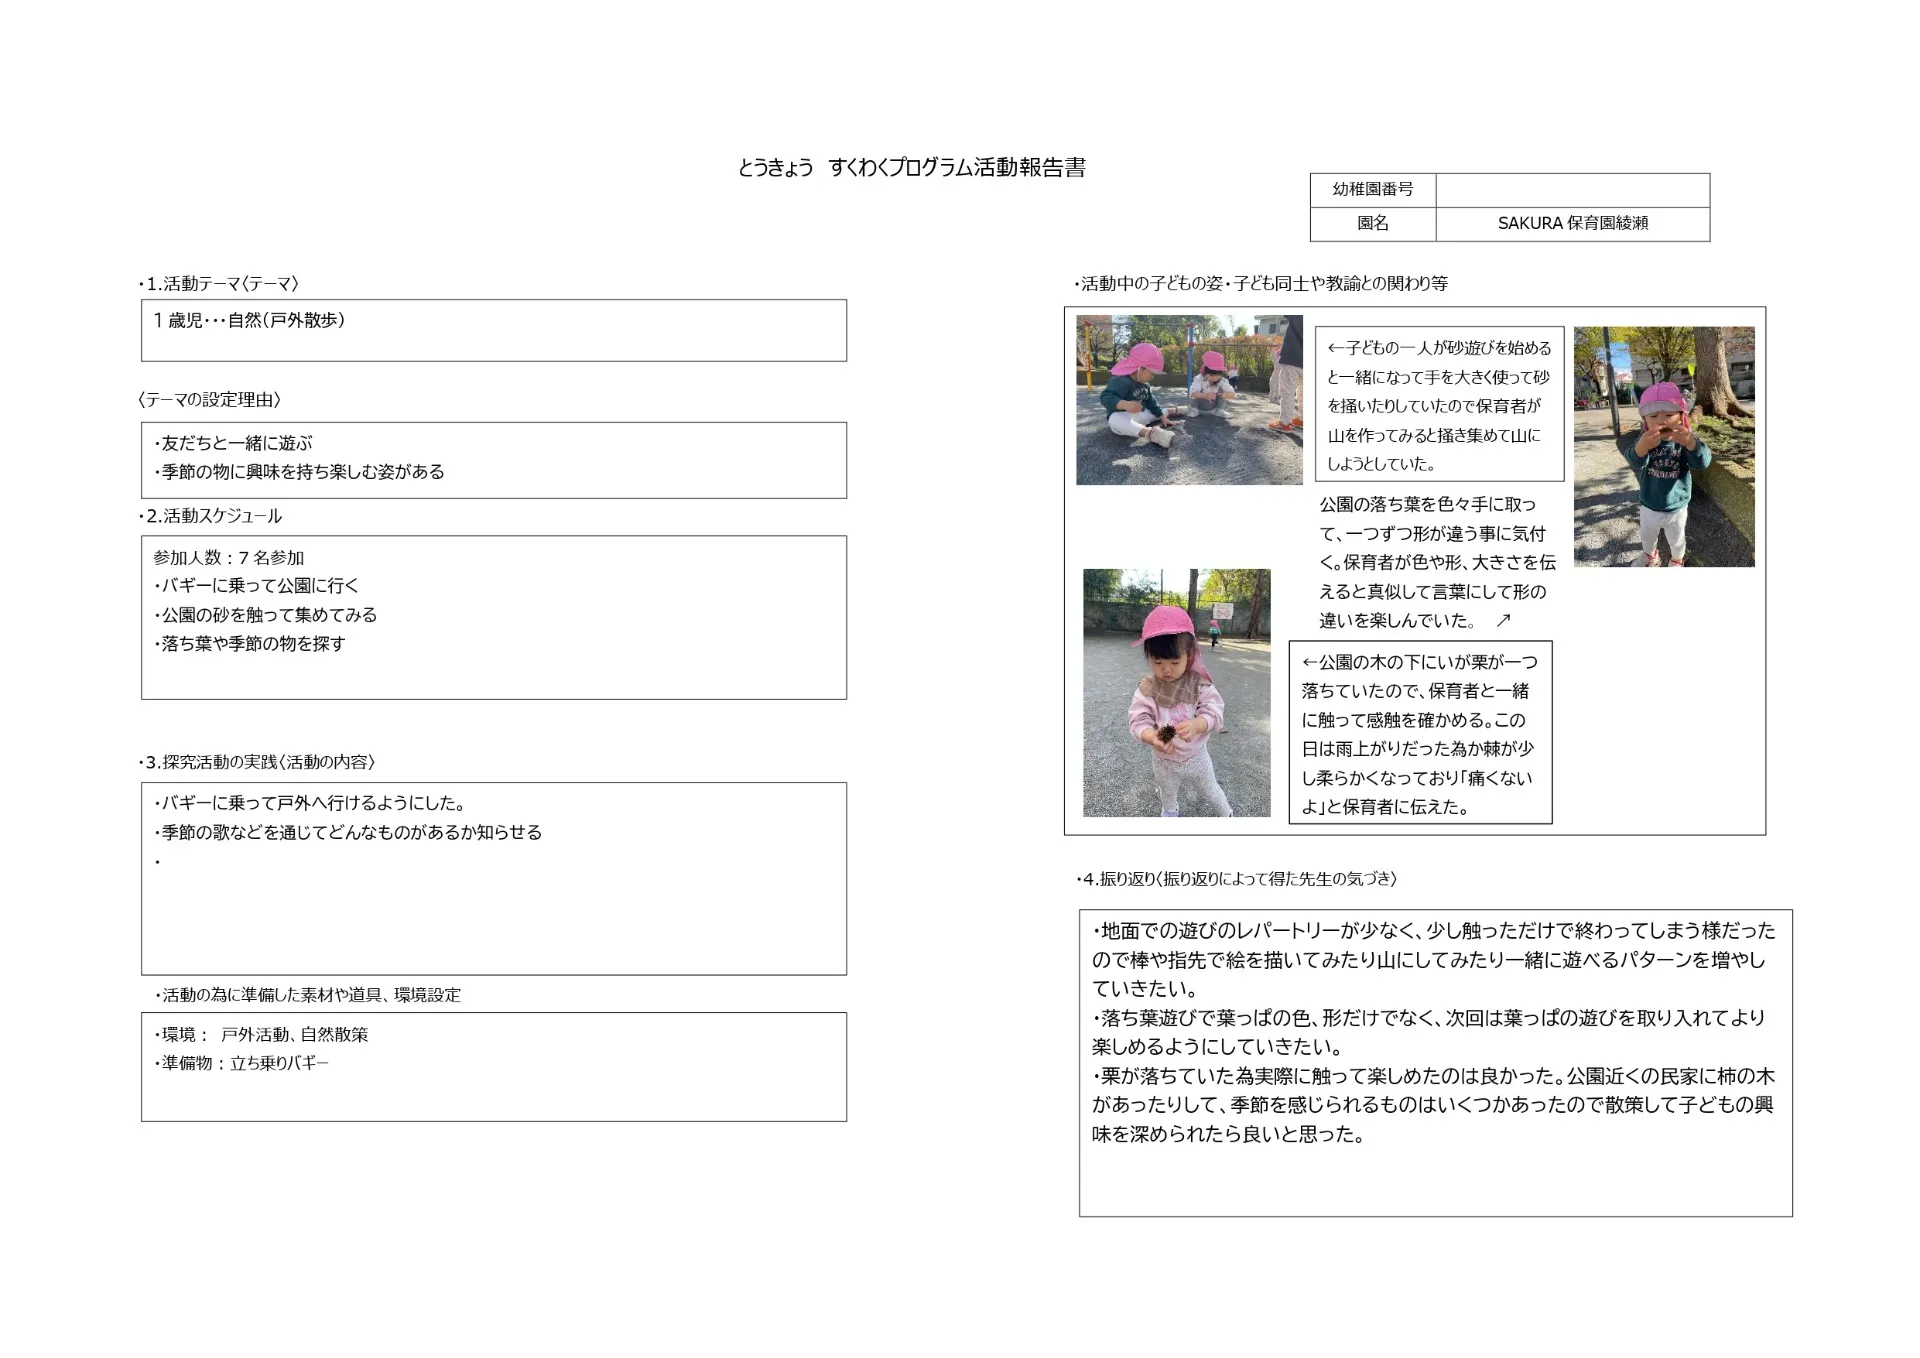Click the 幼稚園番号 empty input cell
The height and width of the screenshot is (1358, 1920).
click(x=1572, y=190)
